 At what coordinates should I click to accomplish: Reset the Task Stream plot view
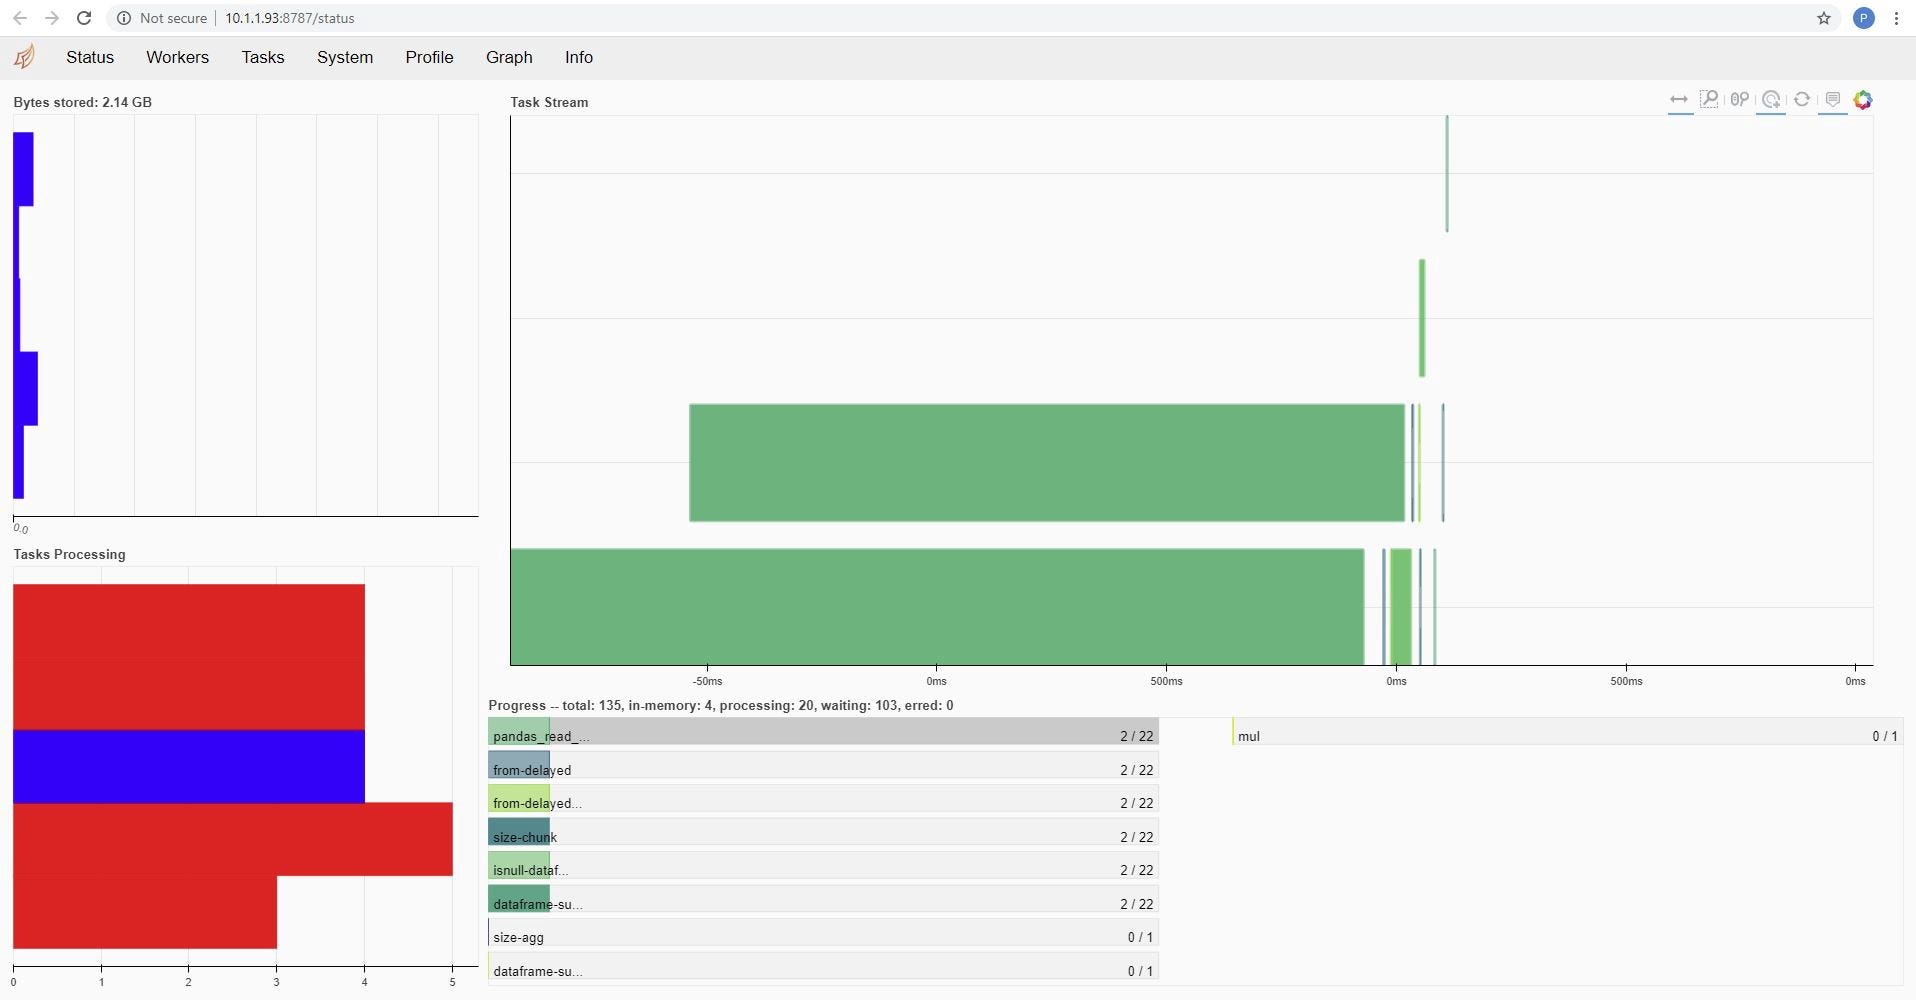tap(1802, 100)
